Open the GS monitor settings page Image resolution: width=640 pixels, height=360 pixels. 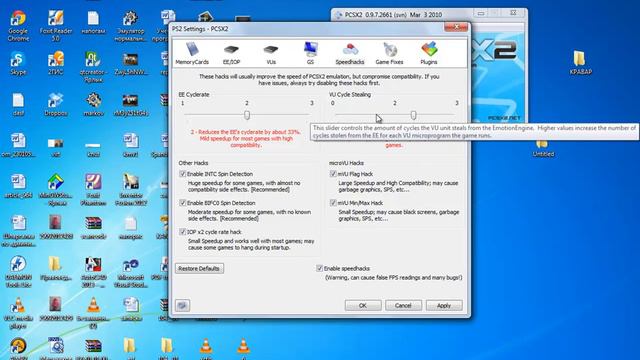click(x=310, y=53)
